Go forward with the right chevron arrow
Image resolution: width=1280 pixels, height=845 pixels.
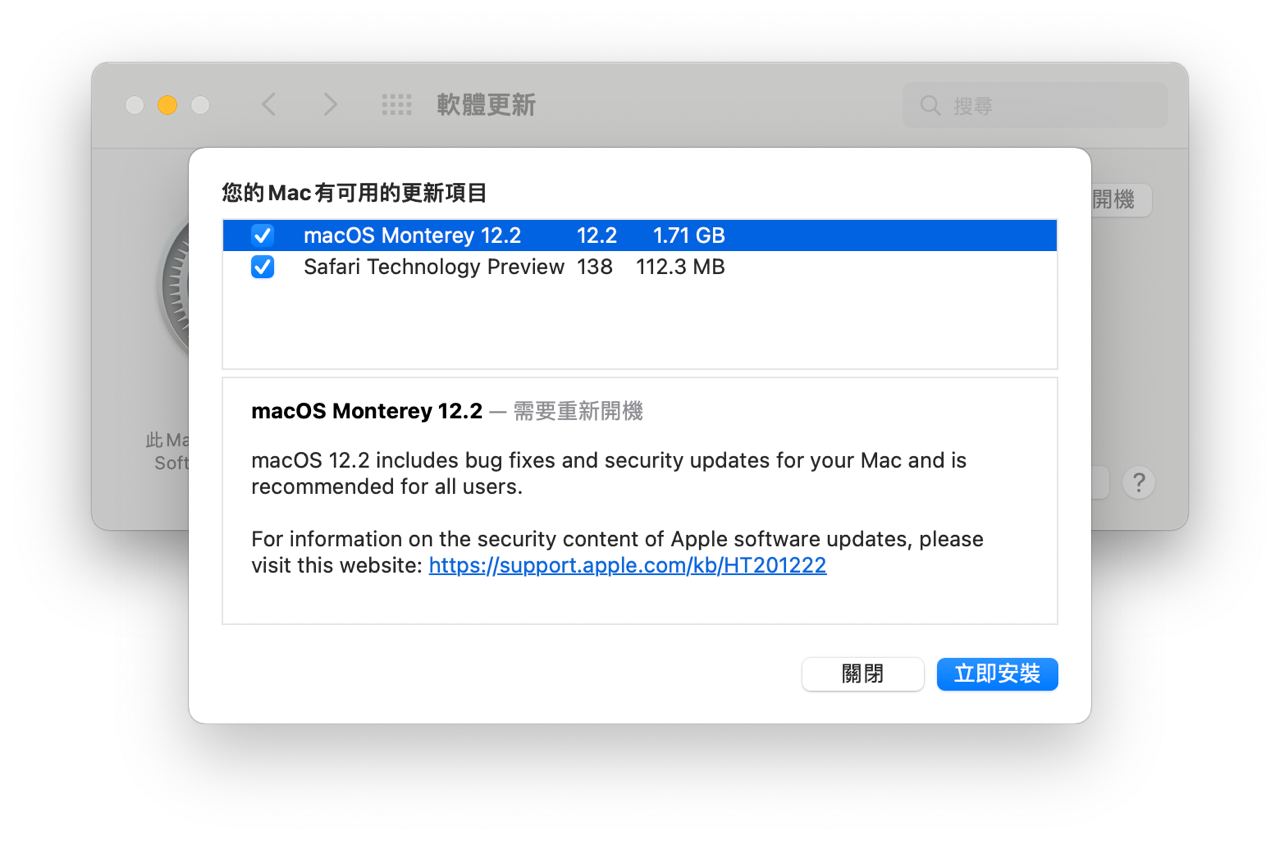coord(330,105)
